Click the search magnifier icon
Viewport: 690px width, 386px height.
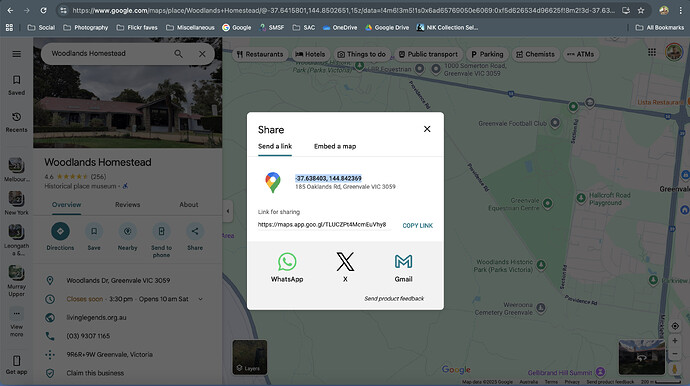178,54
